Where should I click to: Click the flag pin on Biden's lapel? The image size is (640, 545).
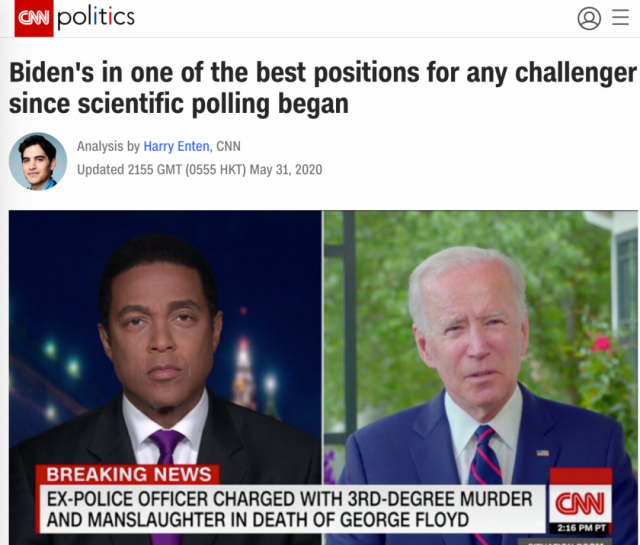click(x=542, y=452)
